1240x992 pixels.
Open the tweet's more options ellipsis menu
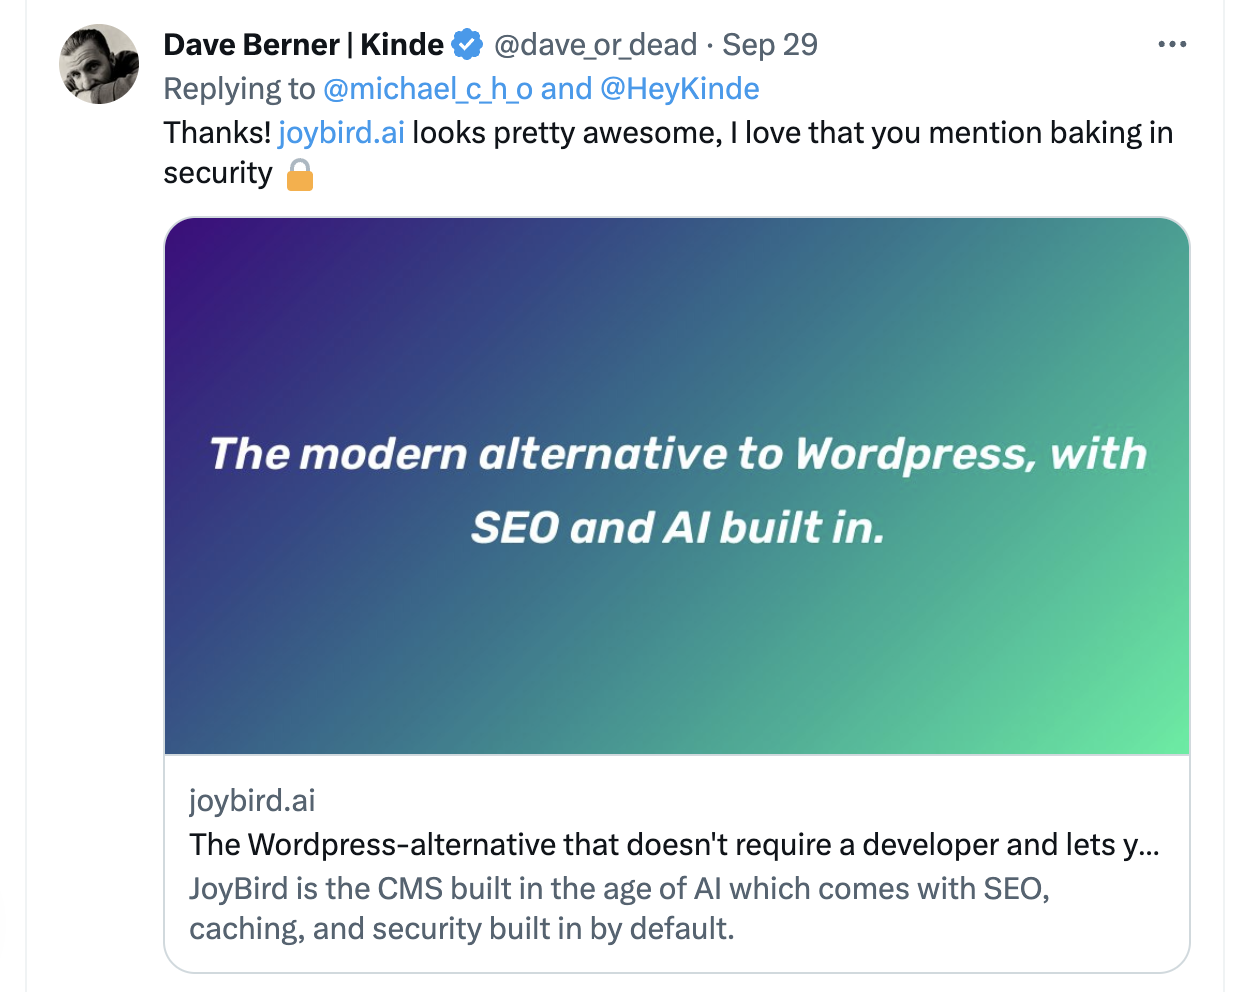1172,43
